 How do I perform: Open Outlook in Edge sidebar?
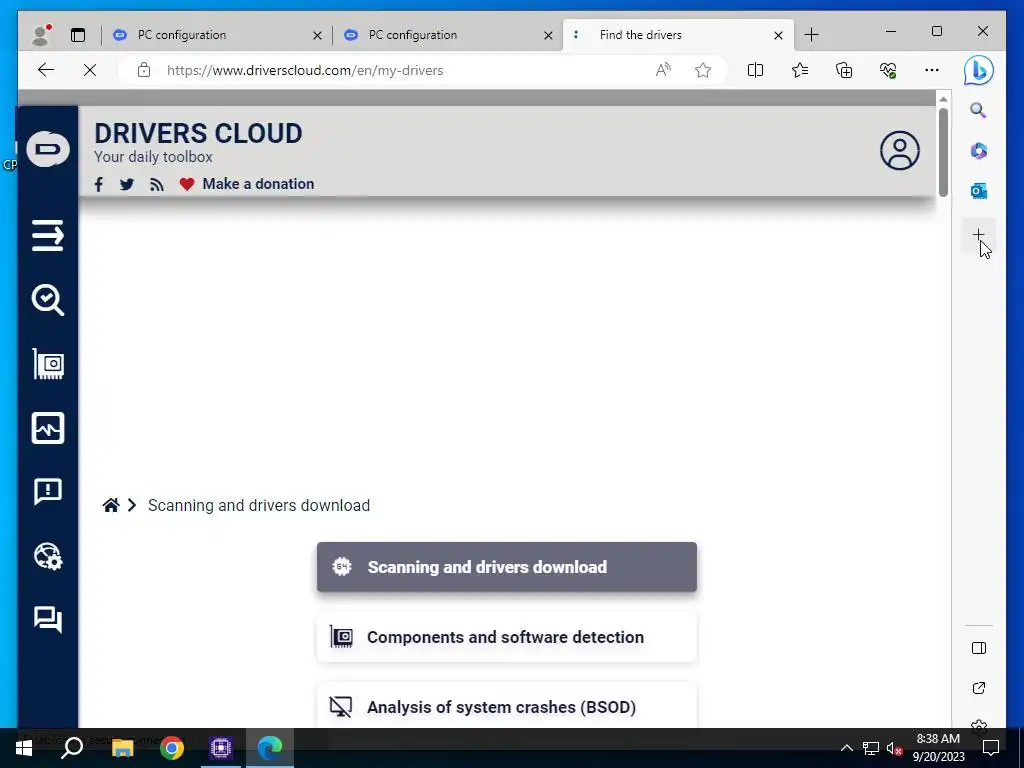pos(978,191)
